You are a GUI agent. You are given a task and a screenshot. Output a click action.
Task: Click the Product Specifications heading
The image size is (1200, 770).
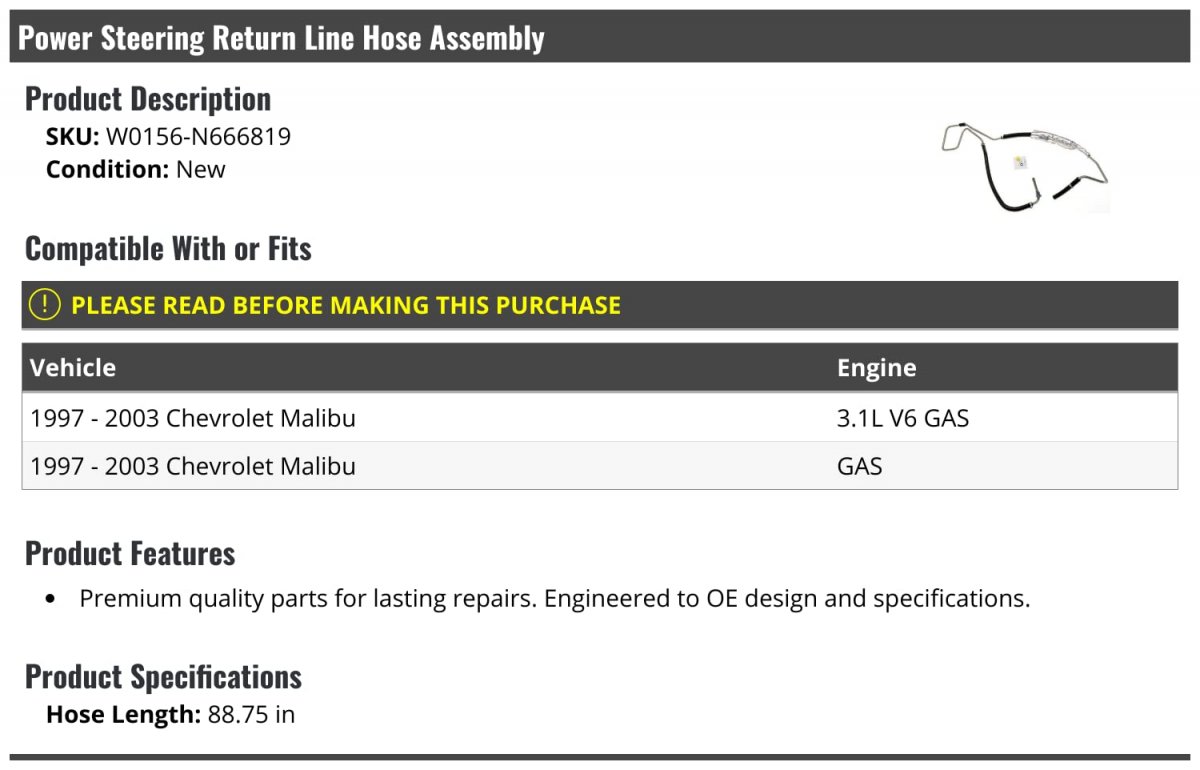163,677
